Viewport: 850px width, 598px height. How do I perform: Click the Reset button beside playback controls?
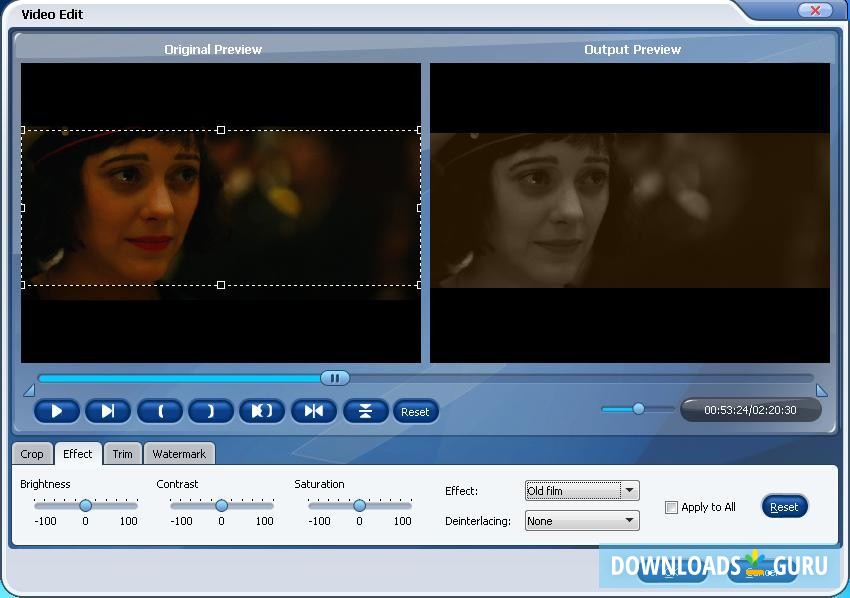click(416, 411)
